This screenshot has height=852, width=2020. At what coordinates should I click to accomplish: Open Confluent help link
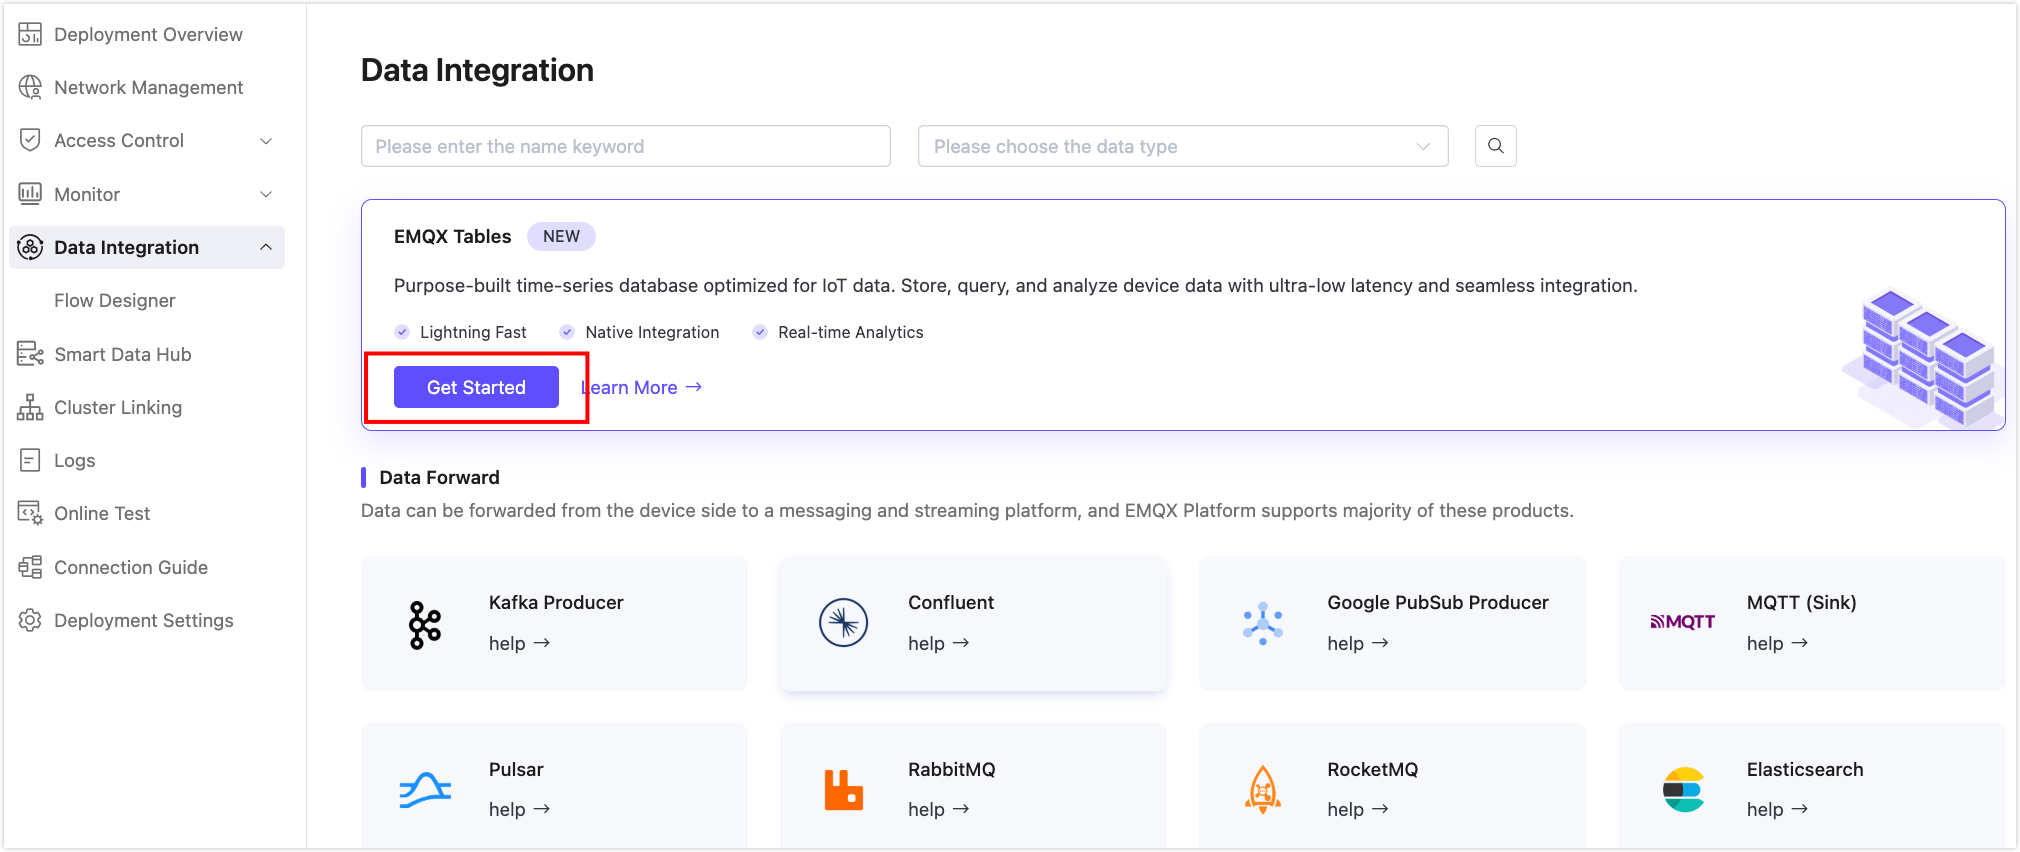pos(939,643)
